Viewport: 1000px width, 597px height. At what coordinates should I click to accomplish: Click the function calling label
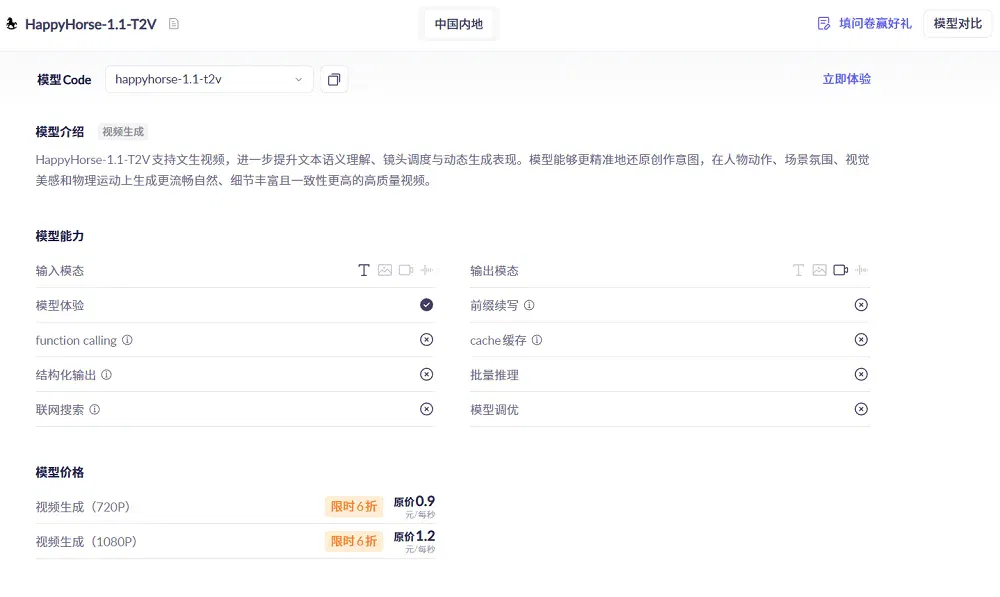coord(76,341)
